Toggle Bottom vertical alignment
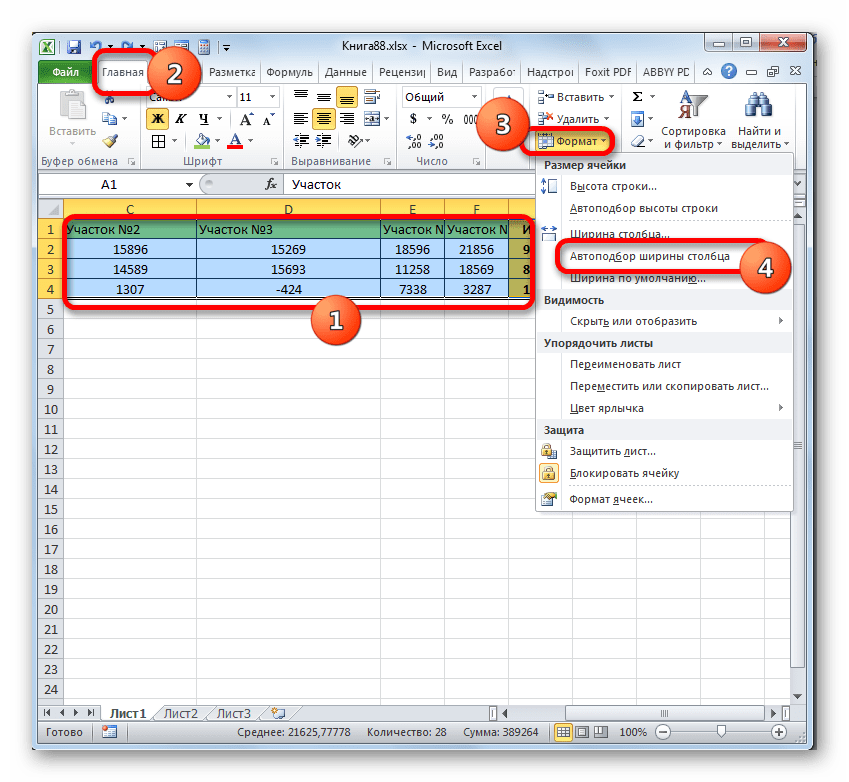Viewport: 849px width, 782px height. coord(347,97)
